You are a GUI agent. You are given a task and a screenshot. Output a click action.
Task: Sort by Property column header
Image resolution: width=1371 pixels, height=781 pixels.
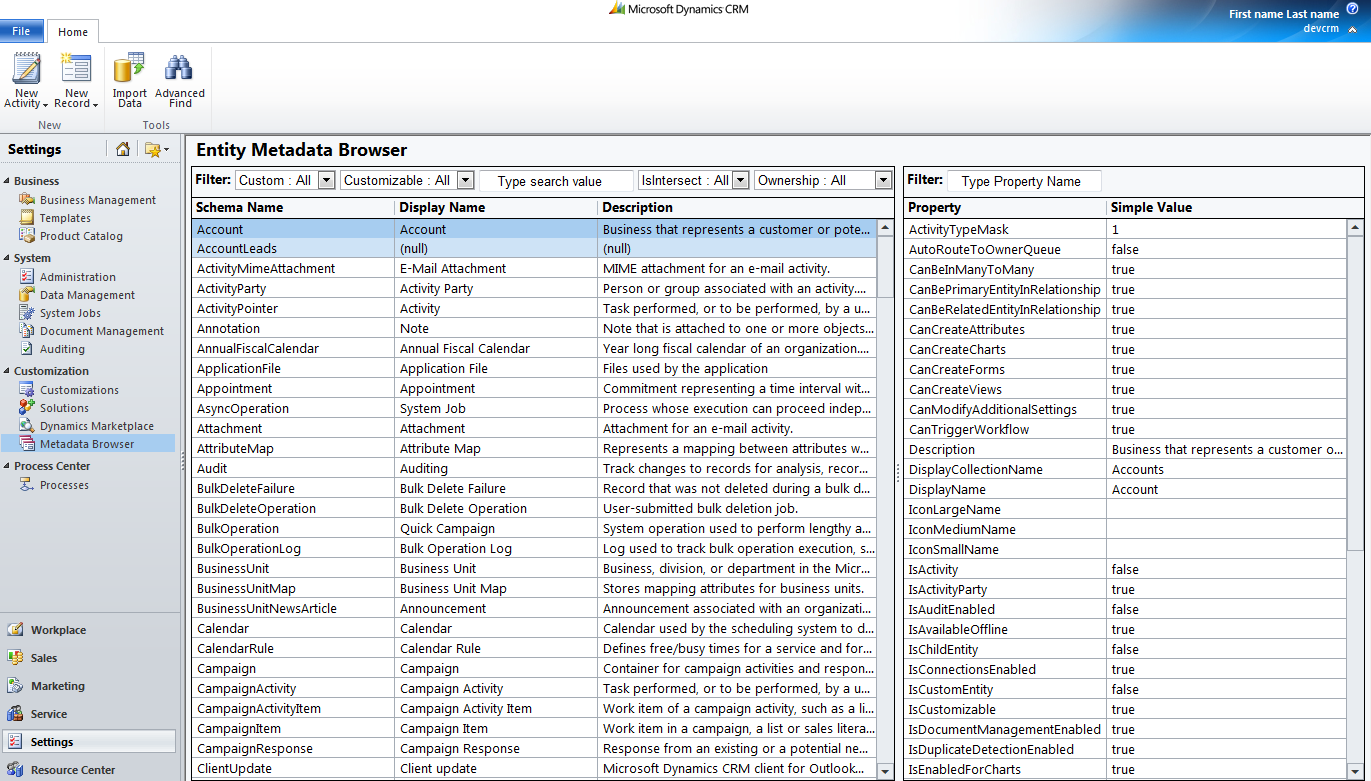click(1005, 207)
